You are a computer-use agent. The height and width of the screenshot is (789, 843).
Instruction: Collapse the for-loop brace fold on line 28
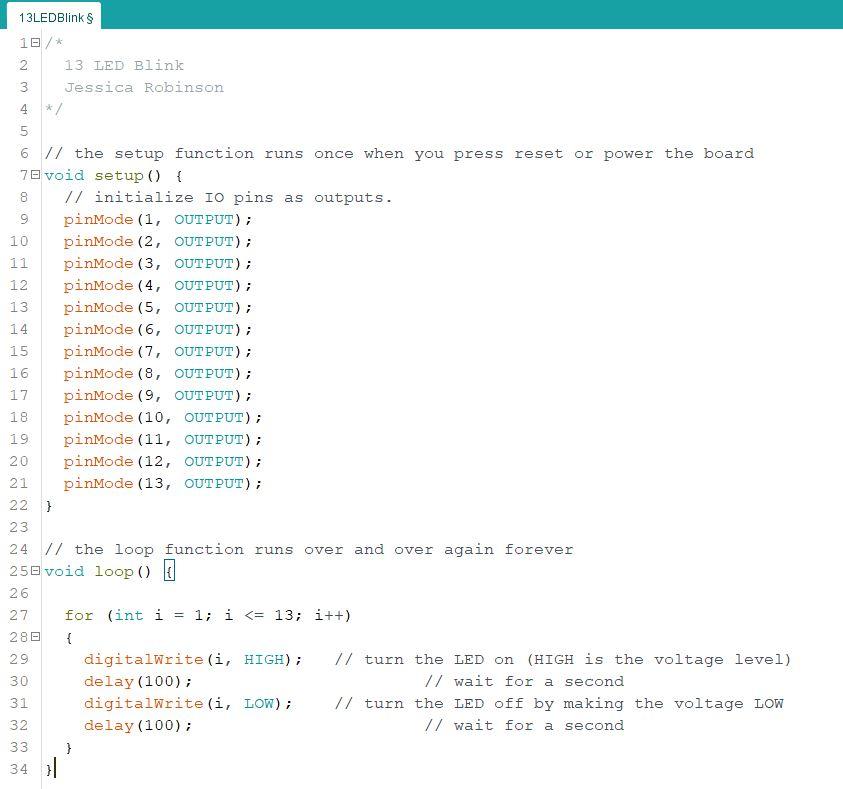pos(35,637)
